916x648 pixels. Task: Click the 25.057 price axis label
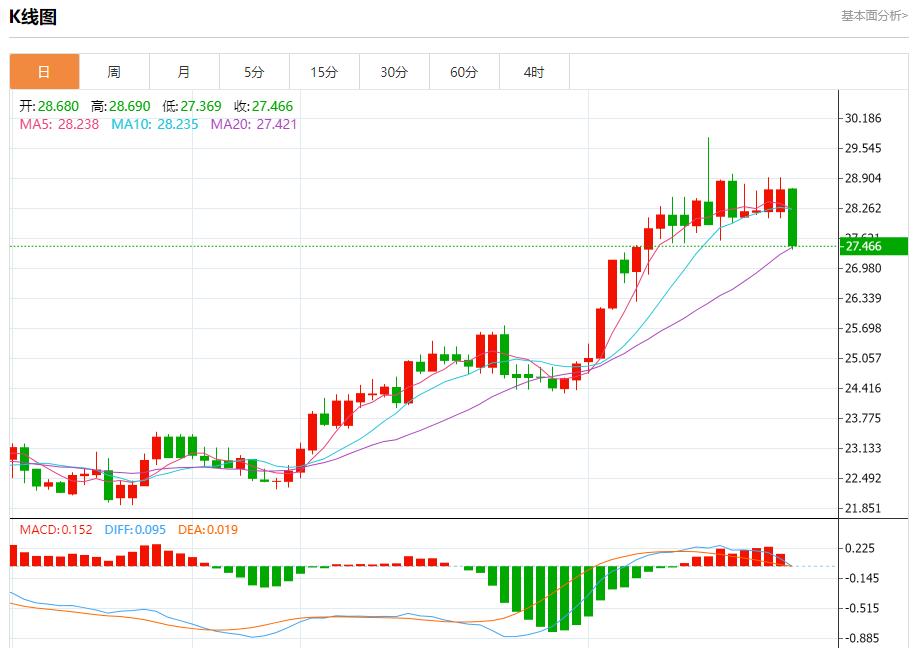863,358
